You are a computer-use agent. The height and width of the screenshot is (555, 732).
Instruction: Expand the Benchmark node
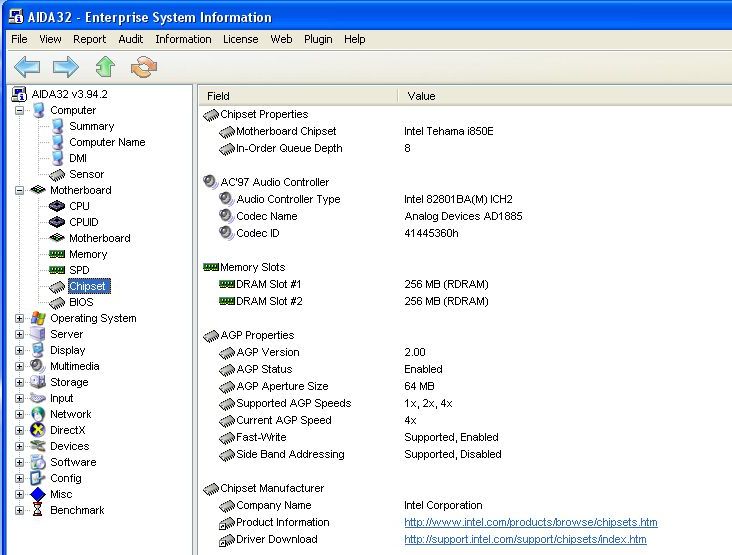[x=19, y=510]
